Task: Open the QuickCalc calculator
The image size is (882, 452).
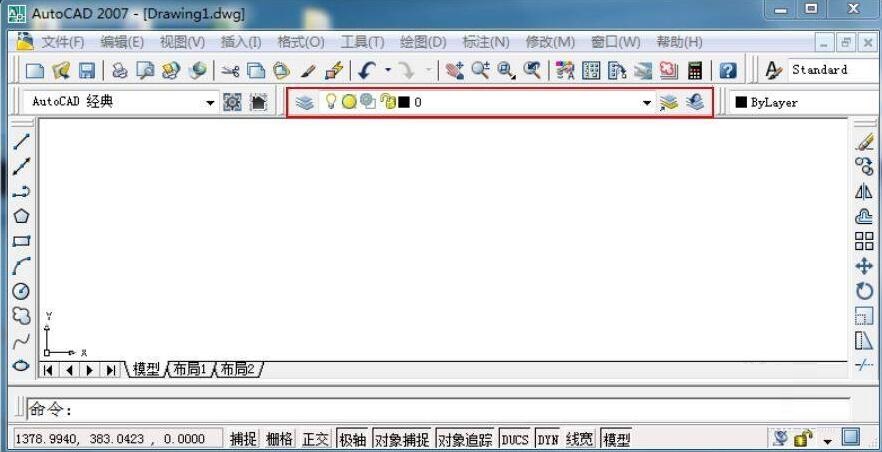Action: 695,70
